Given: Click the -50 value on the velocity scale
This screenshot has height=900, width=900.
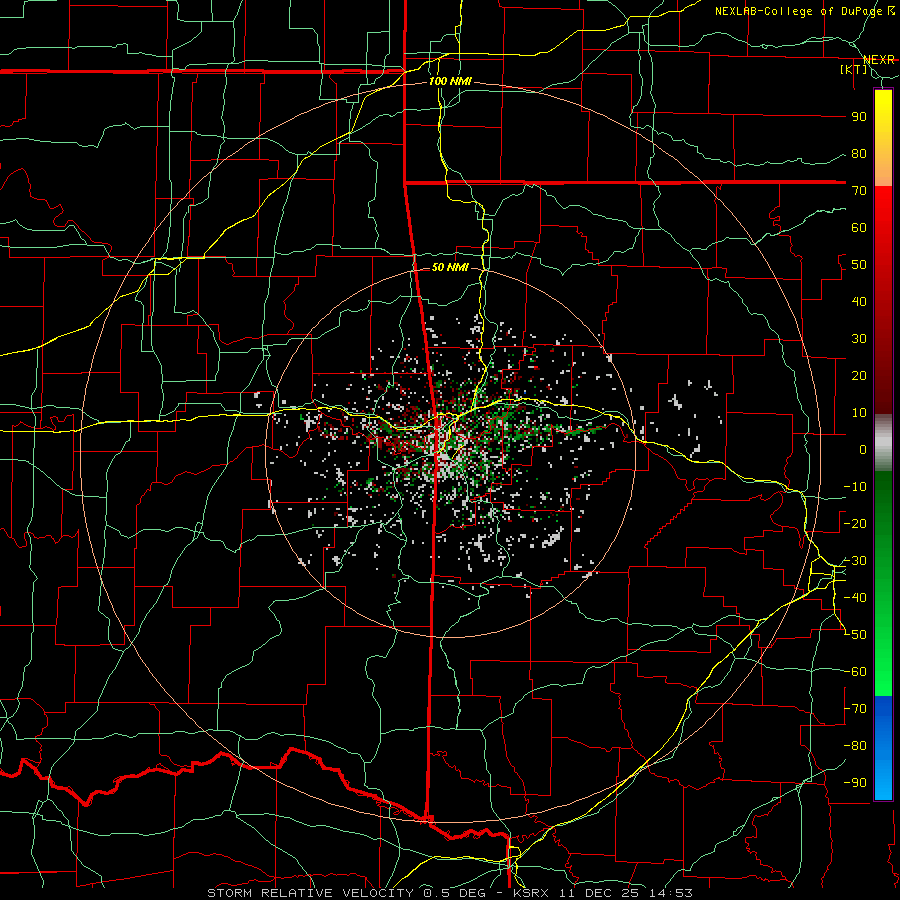Looking at the screenshot, I should point(855,635).
